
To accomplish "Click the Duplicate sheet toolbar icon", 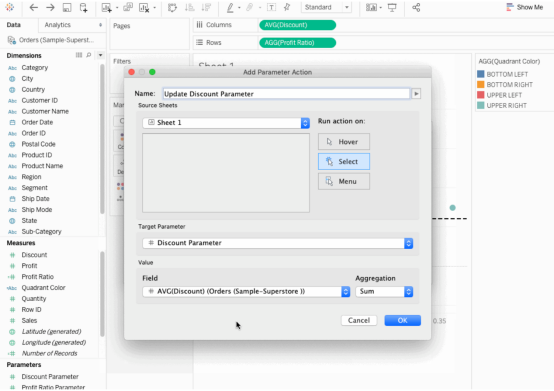I will pyautogui.click(x=128, y=7).
